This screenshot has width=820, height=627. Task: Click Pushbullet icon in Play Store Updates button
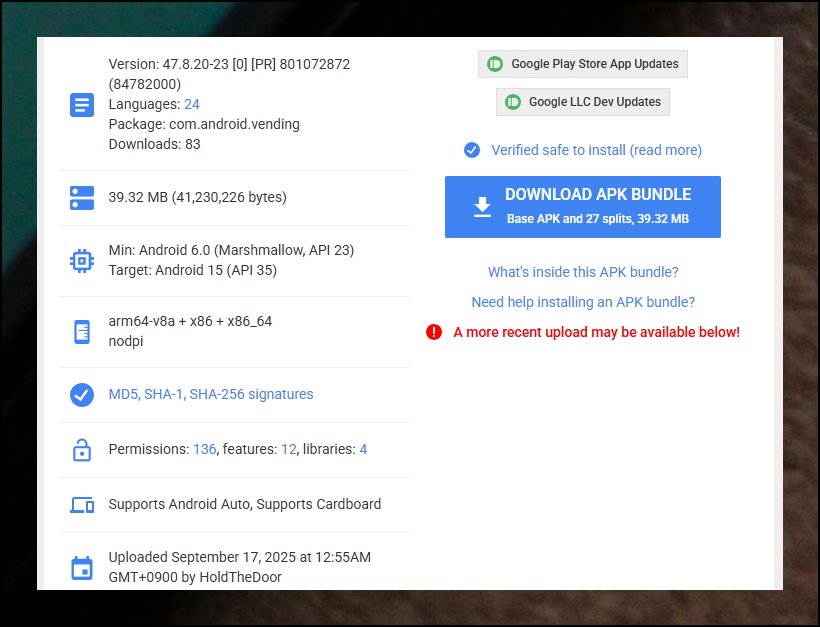[495, 64]
